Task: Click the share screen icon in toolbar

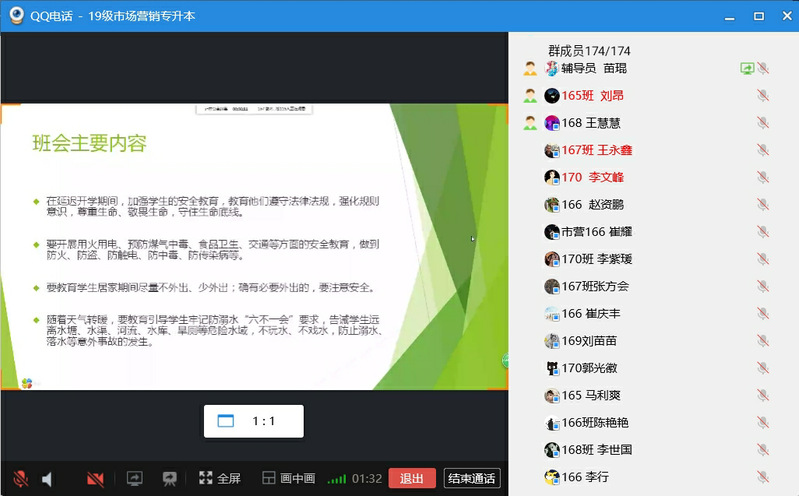Action: (x=135, y=479)
